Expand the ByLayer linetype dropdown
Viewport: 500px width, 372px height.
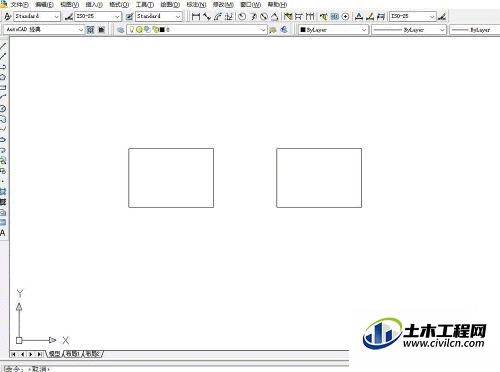(x=442, y=30)
